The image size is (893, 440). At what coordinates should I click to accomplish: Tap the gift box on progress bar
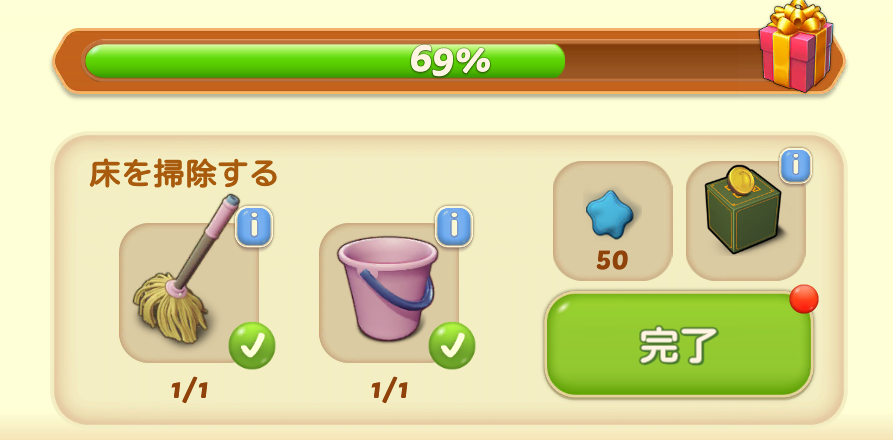coord(796,46)
